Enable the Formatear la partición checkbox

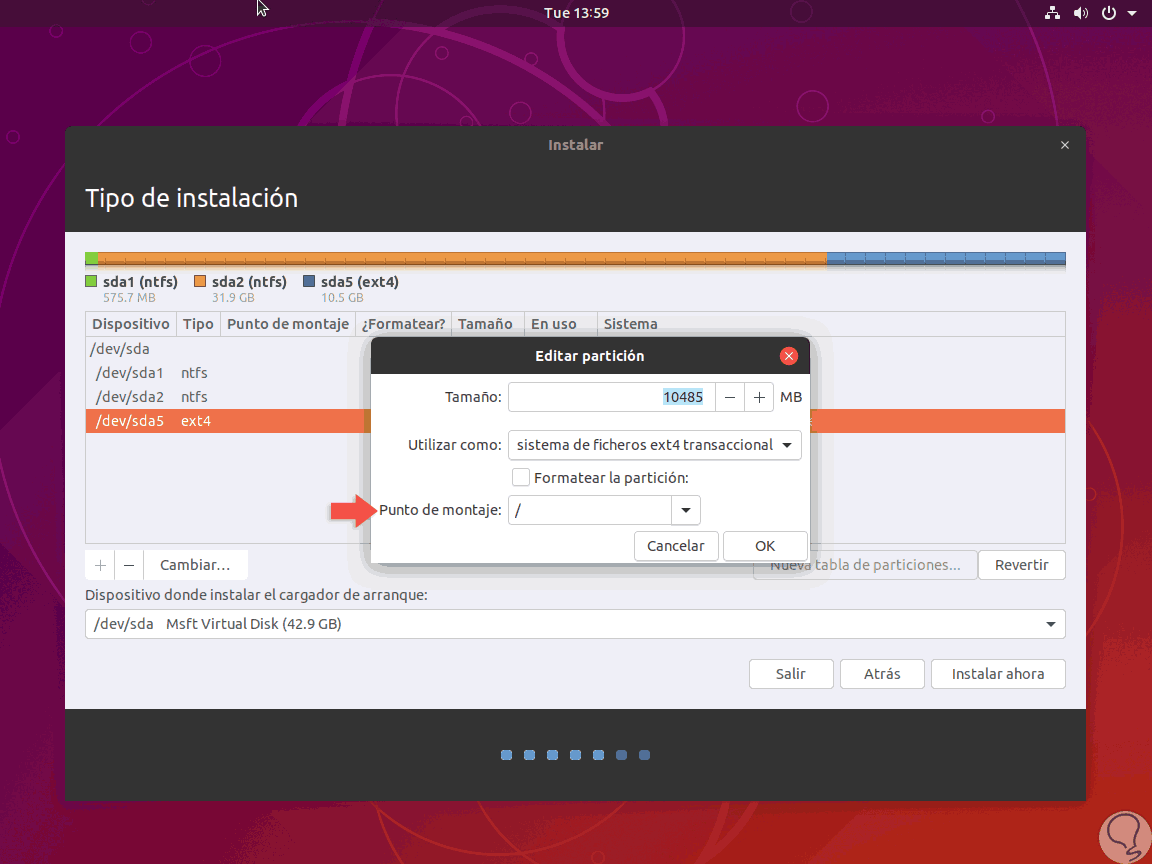pos(521,478)
